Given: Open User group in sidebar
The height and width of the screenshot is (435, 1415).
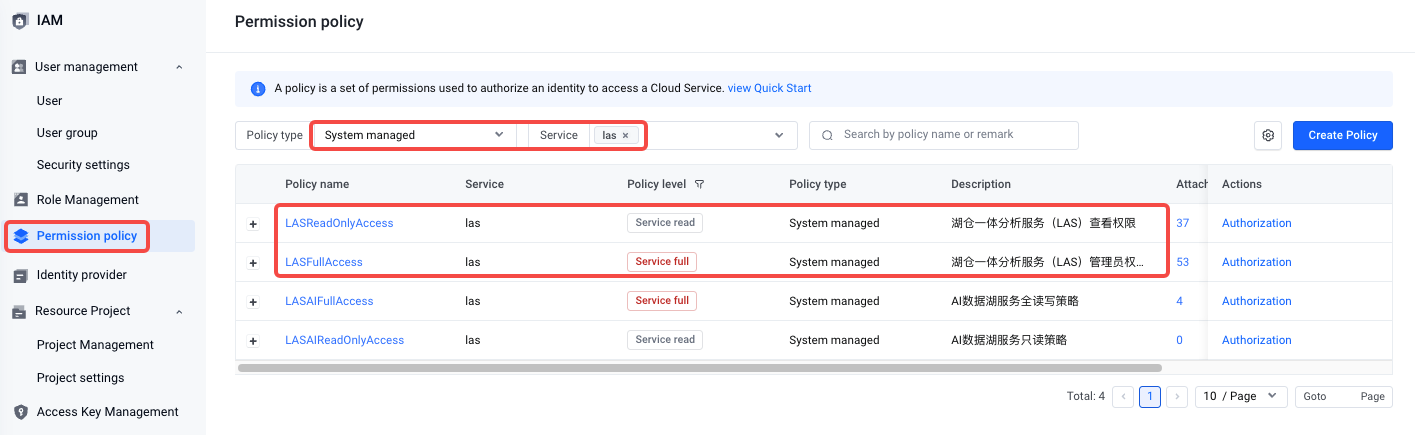Looking at the screenshot, I should pos(67,133).
